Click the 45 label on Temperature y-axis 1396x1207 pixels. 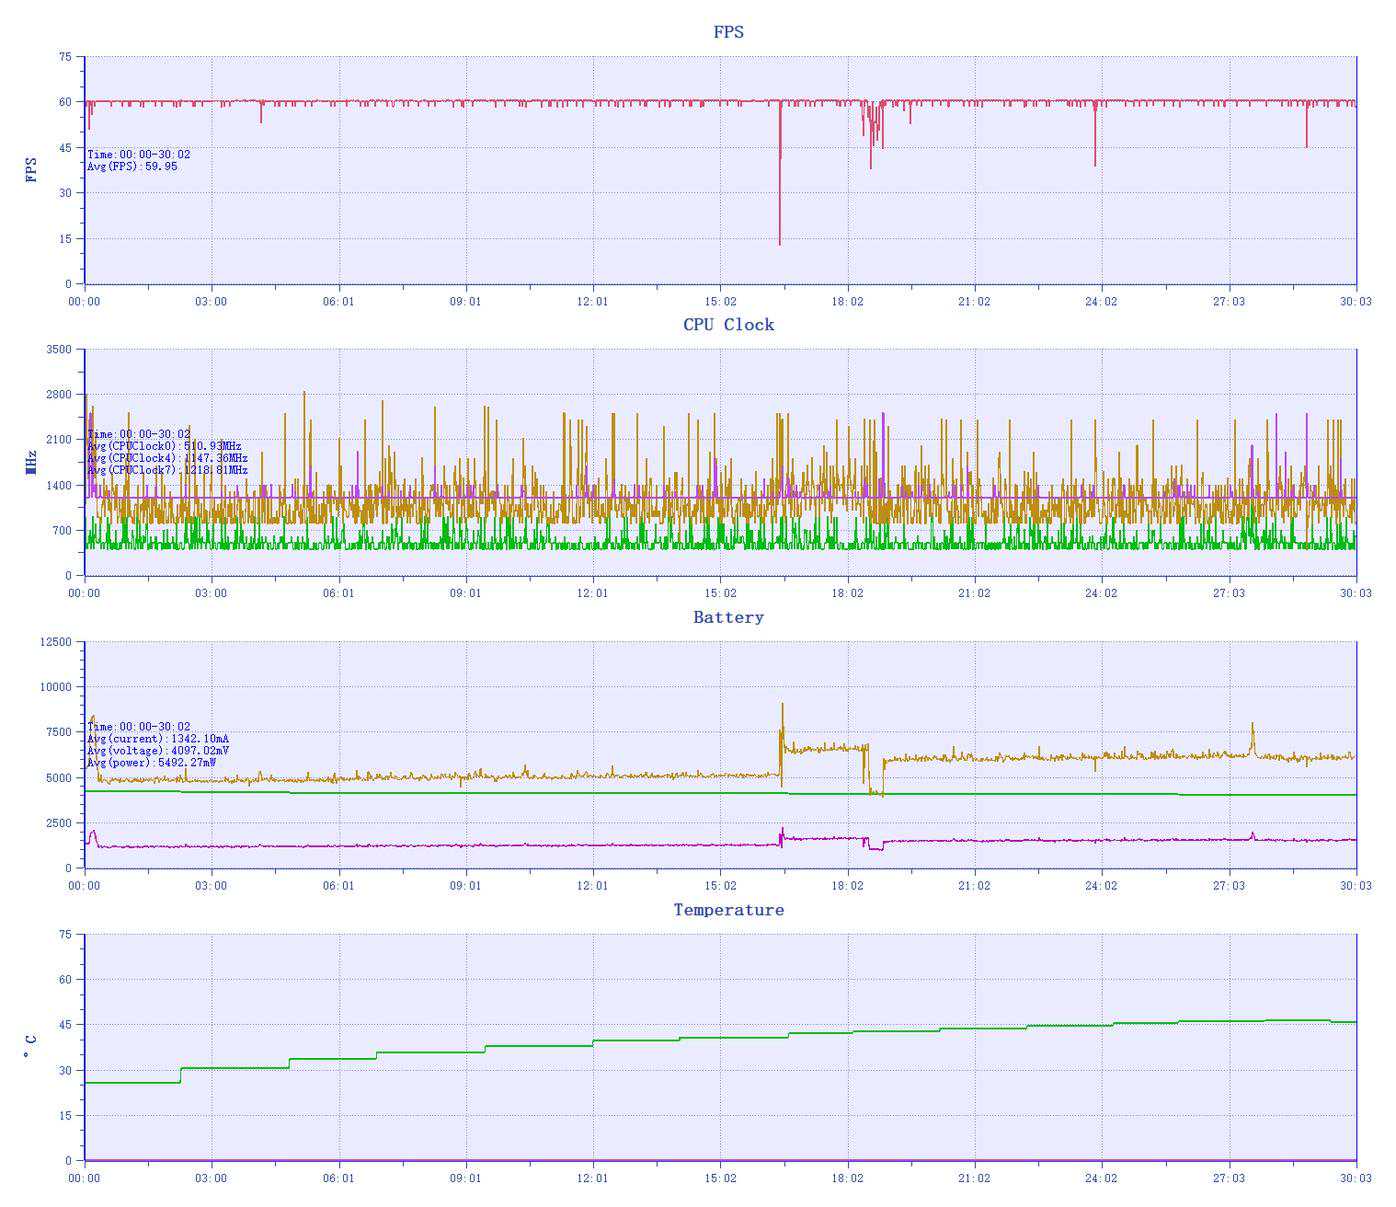point(65,1025)
